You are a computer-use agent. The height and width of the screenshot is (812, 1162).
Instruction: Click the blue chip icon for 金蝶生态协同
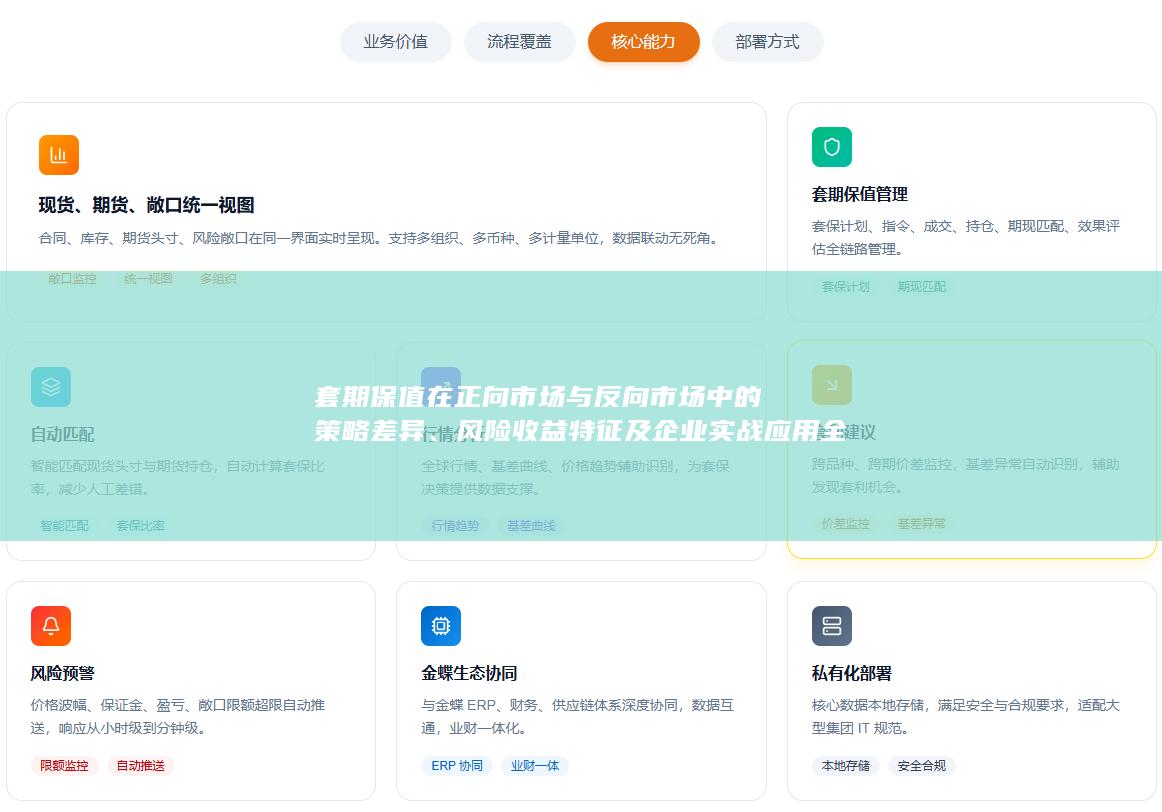point(441,626)
